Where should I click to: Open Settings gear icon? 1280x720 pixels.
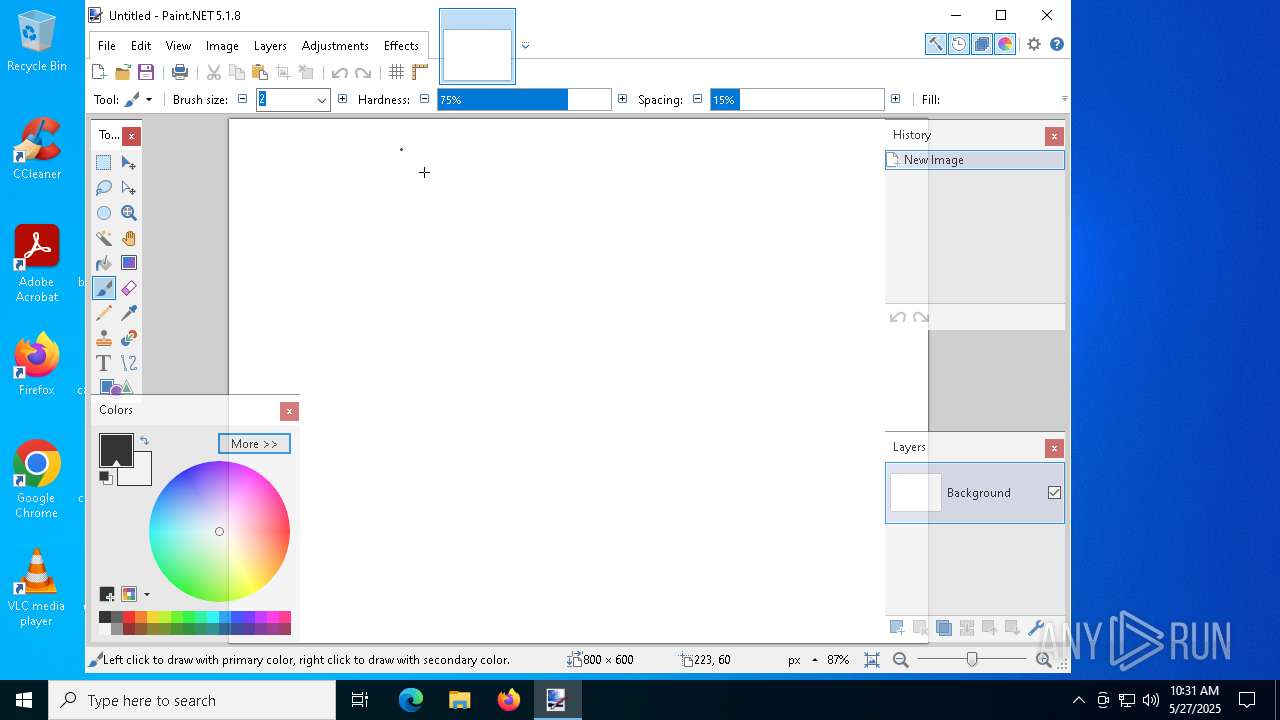[1034, 44]
